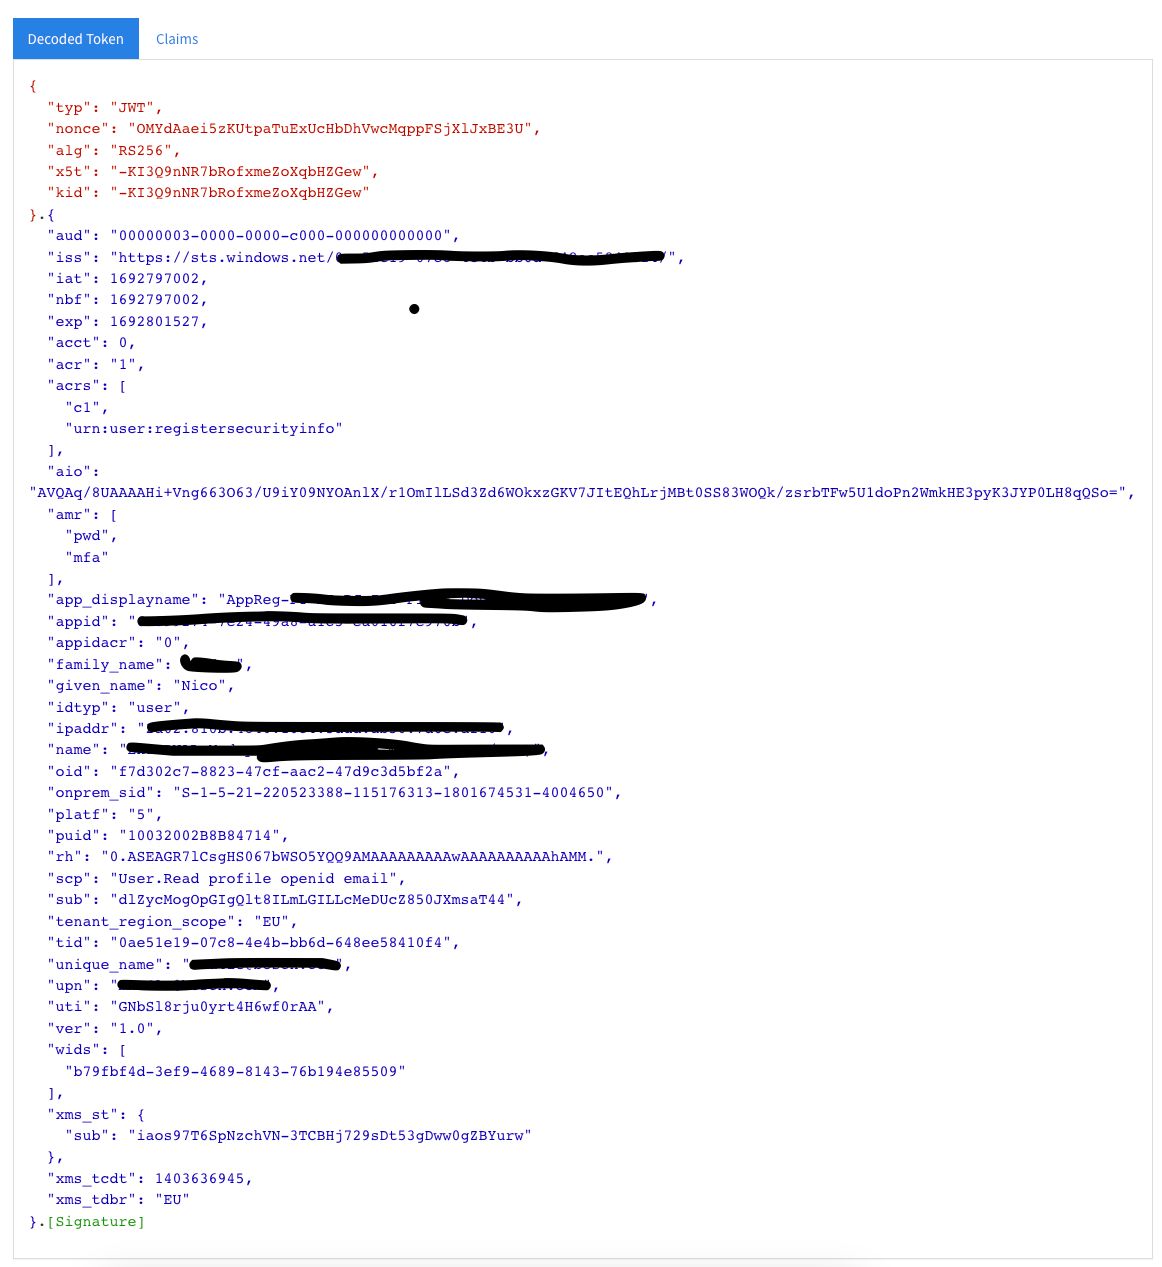Click the "uti" value GNbSl8rju0yrt4H6wf0rAA
Screen dimensions: 1162x1267
[x=217, y=1007]
